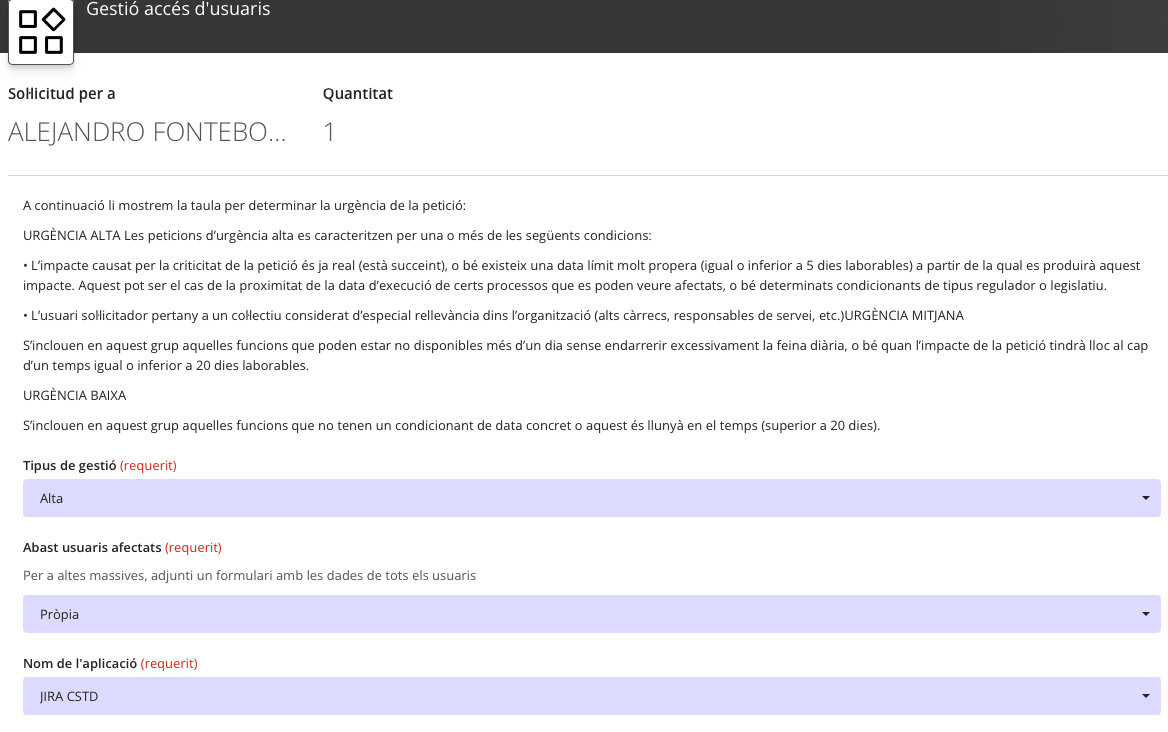This screenshot has height=732, width=1168.
Task: Click the Quantitat value 1
Action: (x=329, y=132)
